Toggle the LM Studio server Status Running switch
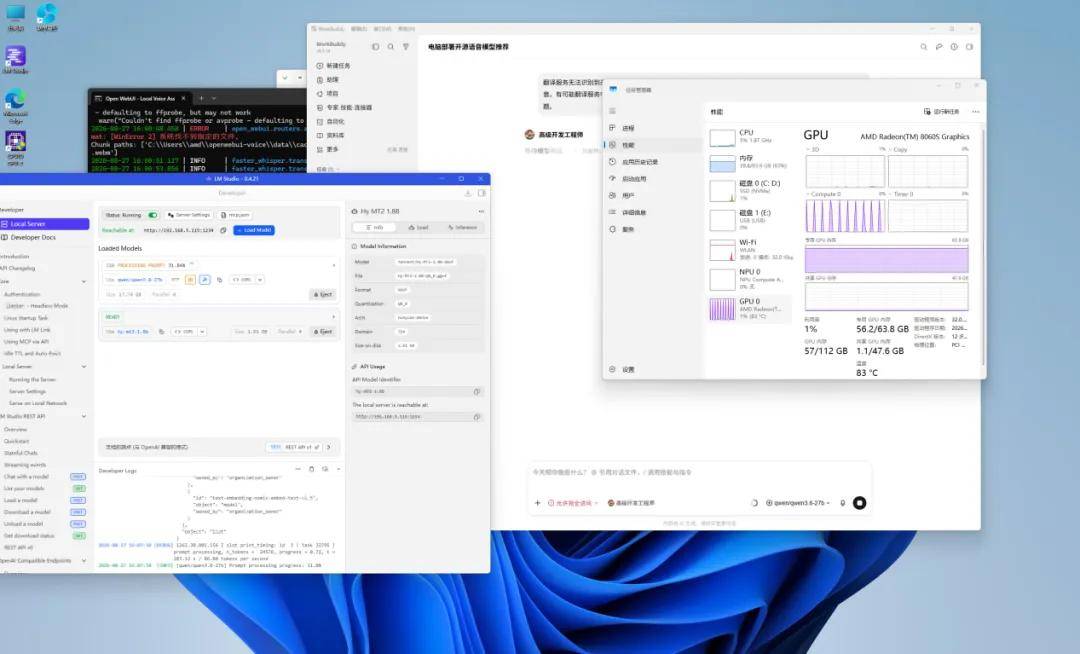Screen dimensions: 1080x654 (x=152, y=215)
